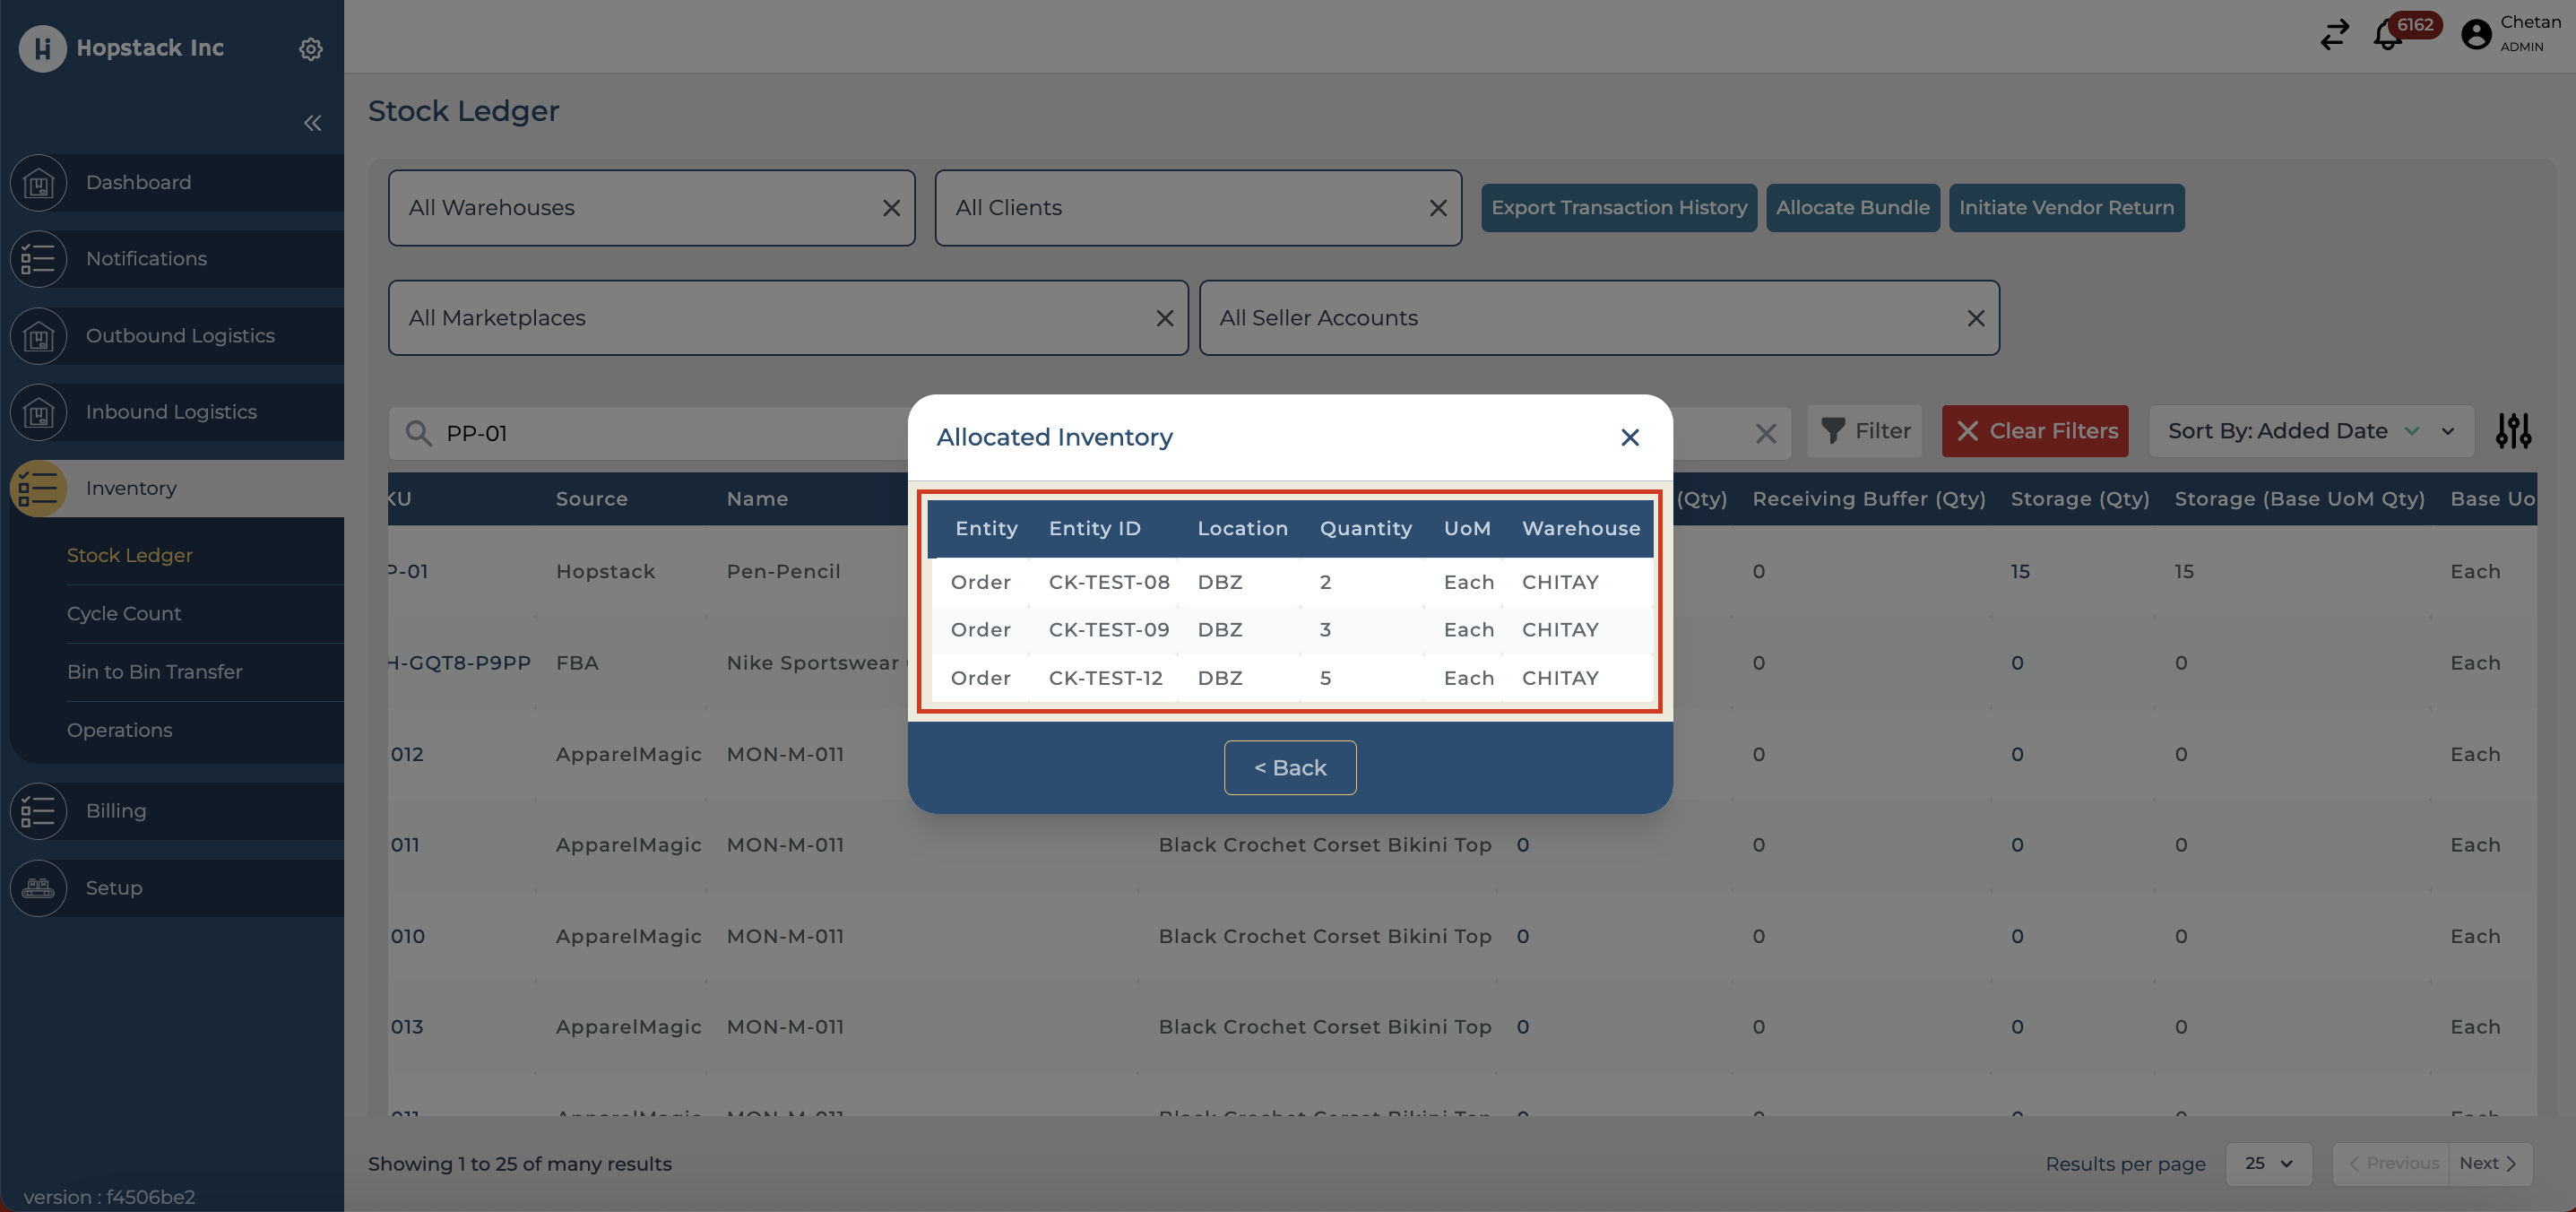The height and width of the screenshot is (1212, 2576).
Task: Click the settings gear next to Hopstack Inc
Action: (311, 48)
